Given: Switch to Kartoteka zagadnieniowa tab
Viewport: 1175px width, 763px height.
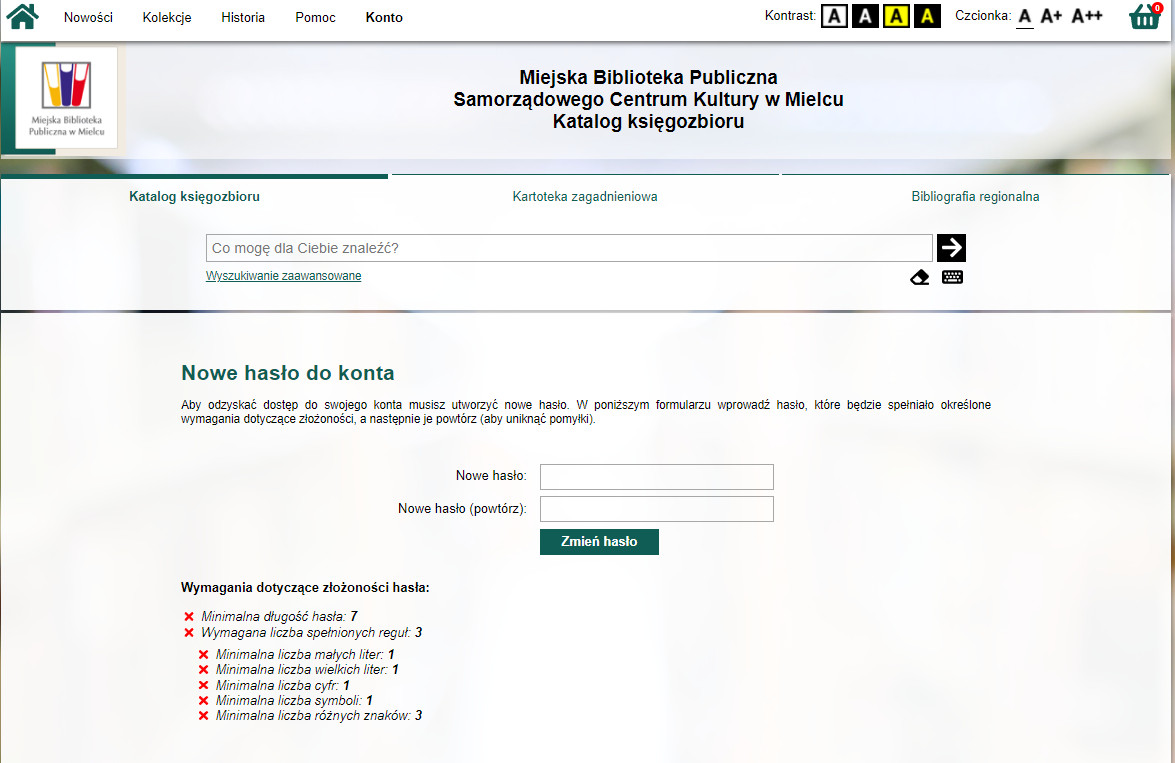Looking at the screenshot, I should [585, 197].
